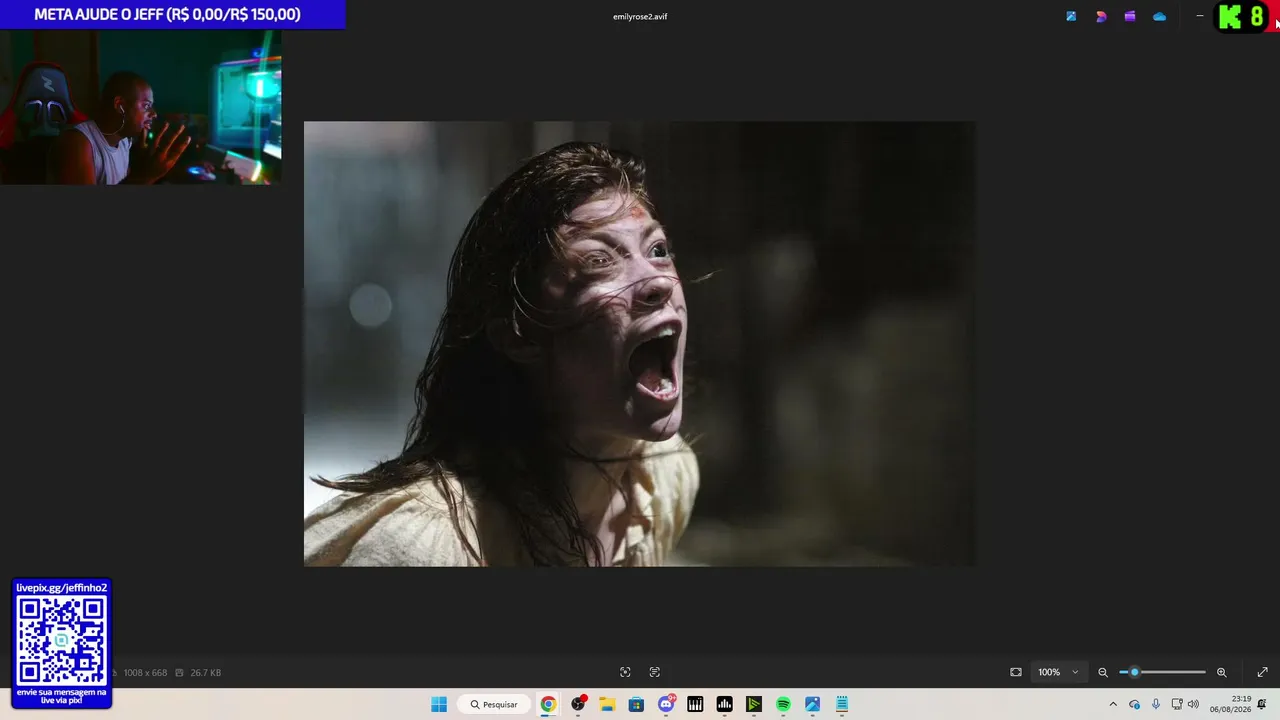Click the visual search frame icon below the photo
This screenshot has height=720, width=1280.
pos(625,672)
